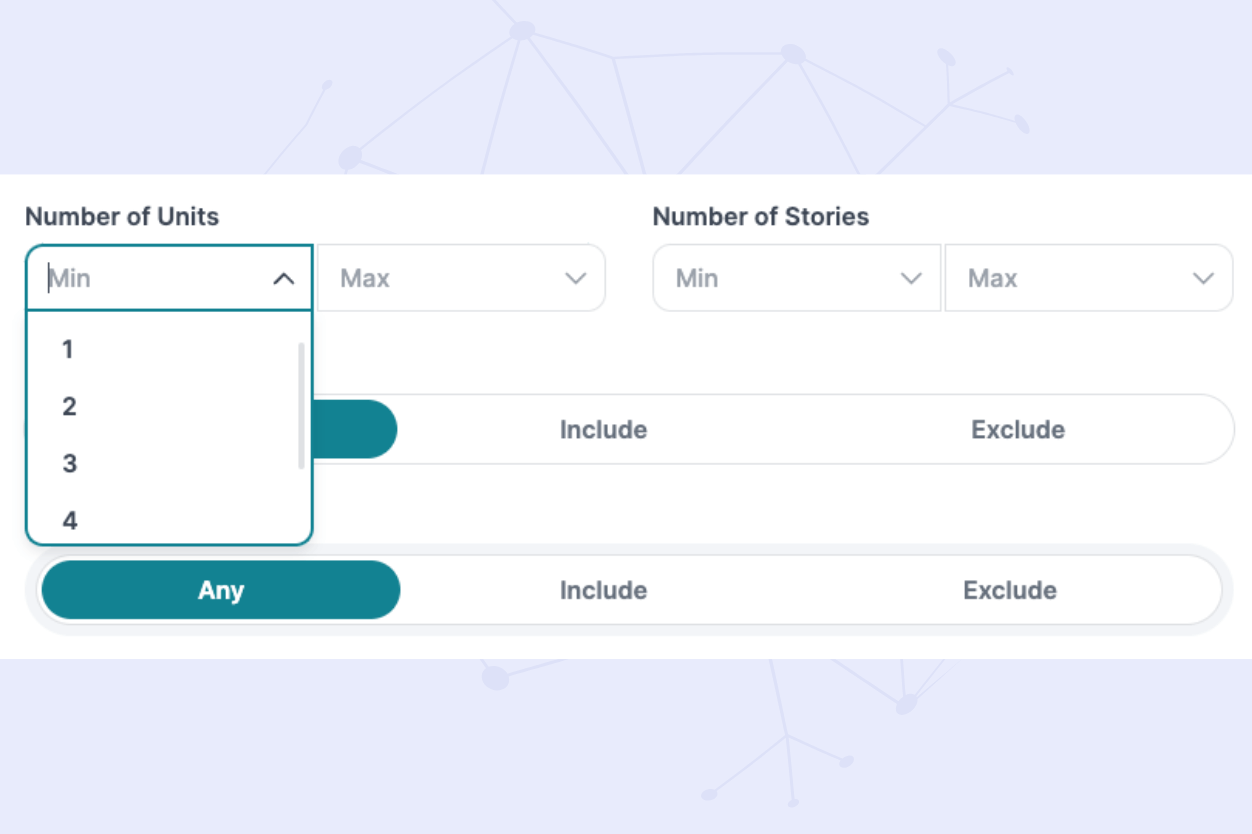Click the chevron icon on Stories Min dropdown
This screenshot has height=834, width=1252.
pos(911,278)
